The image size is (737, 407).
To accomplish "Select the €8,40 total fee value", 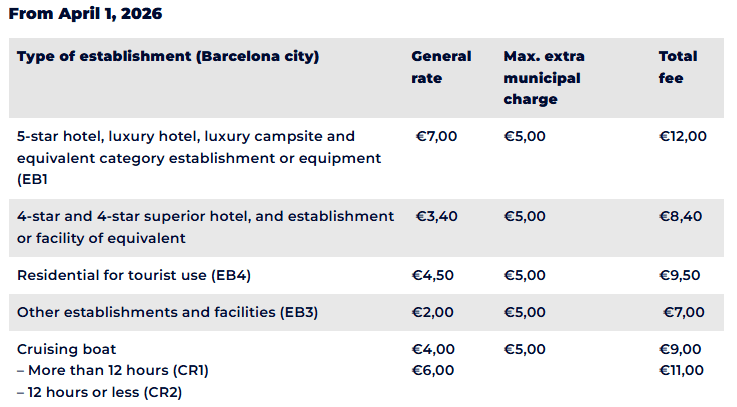I will click(x=680, y=216).
